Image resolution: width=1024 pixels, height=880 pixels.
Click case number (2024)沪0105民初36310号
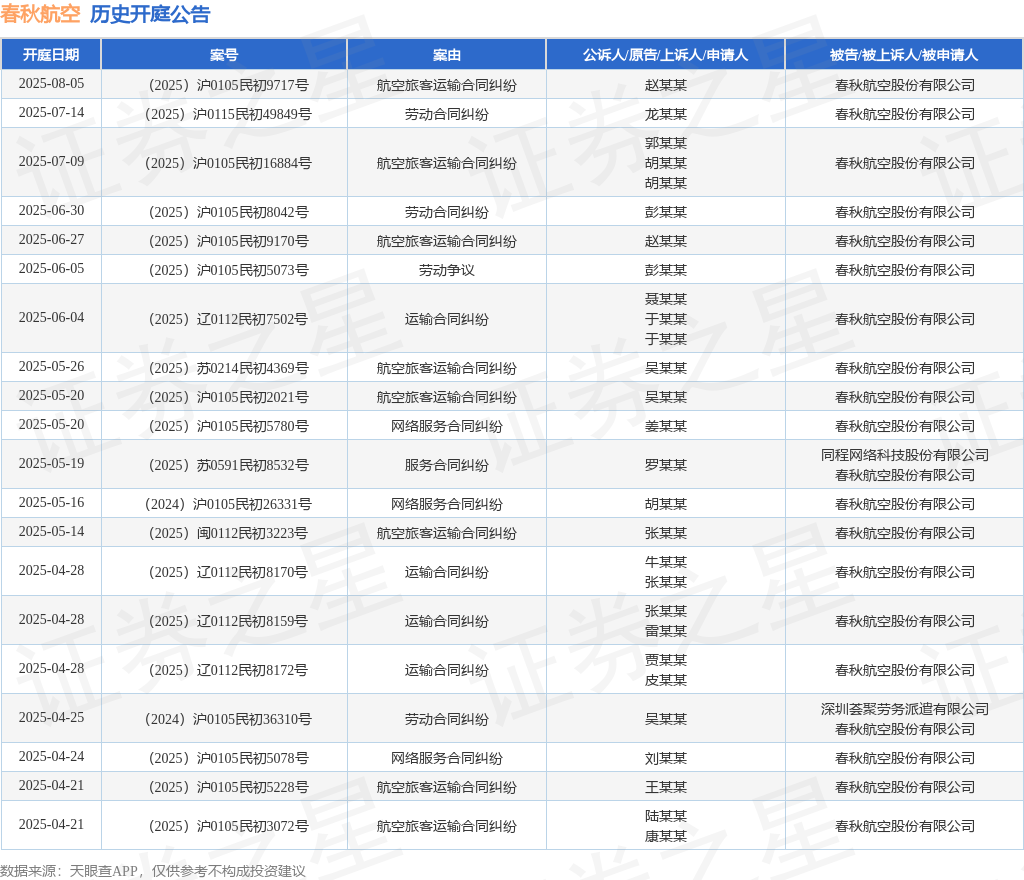(229, 719)
